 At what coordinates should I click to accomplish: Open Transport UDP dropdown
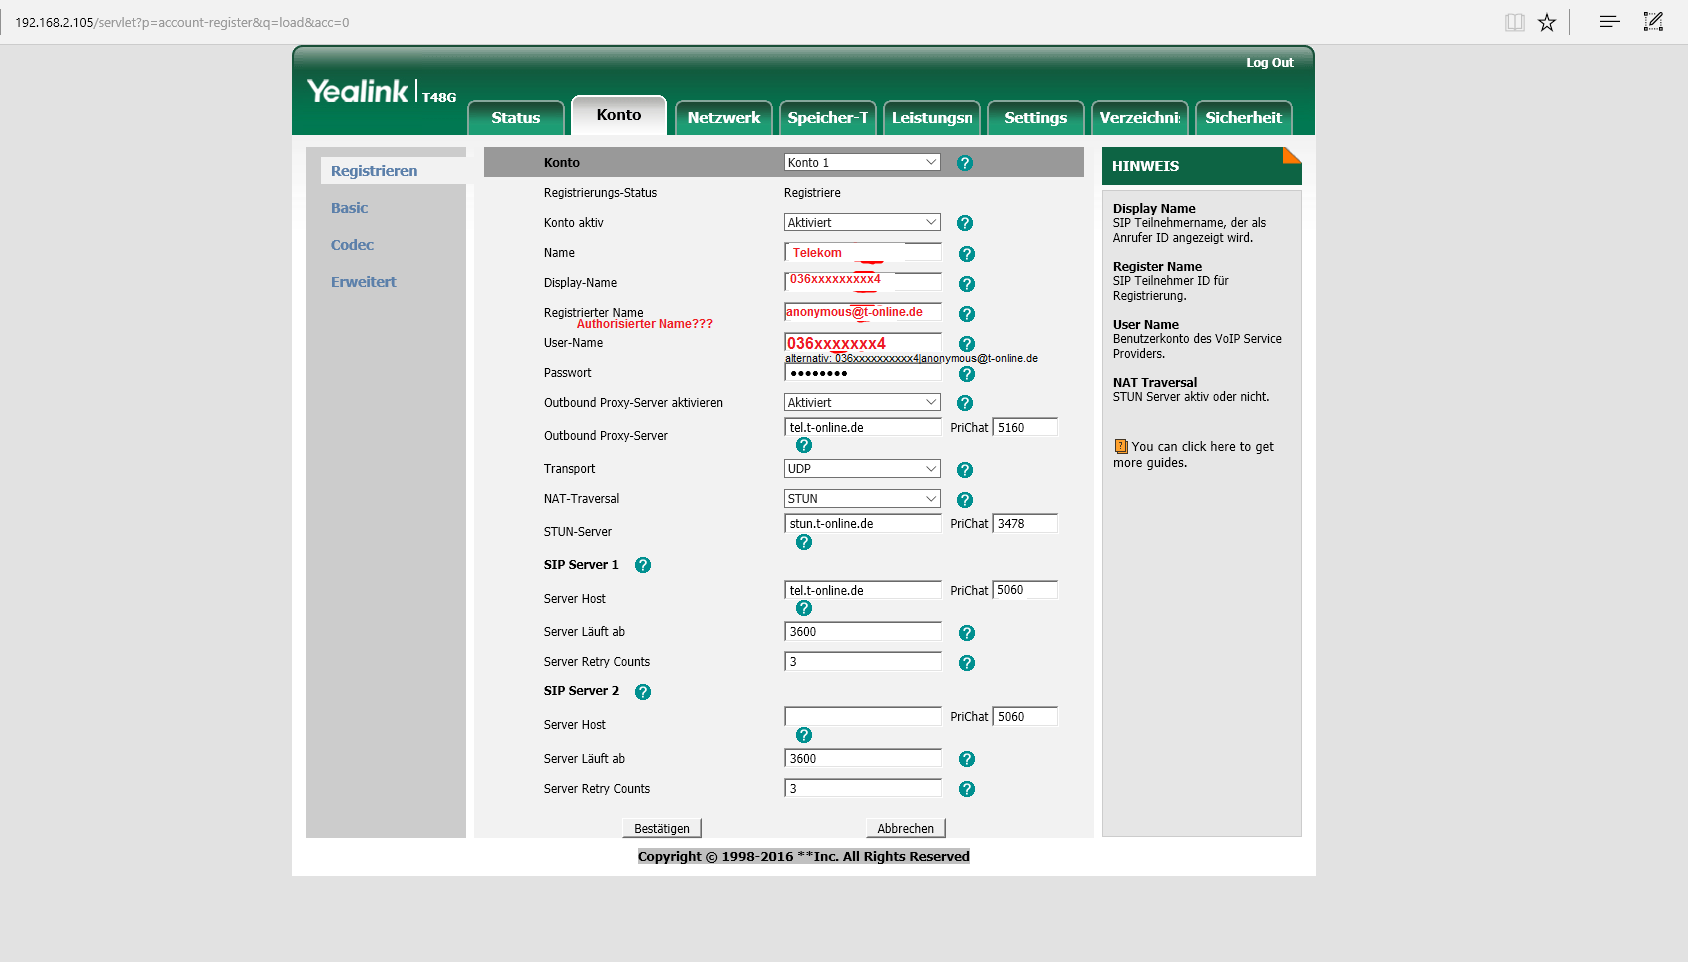(862, 468)
